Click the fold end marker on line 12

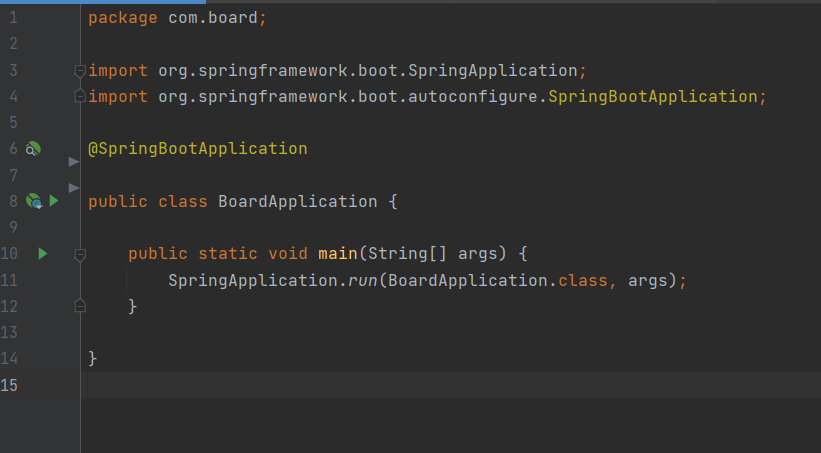point(80,305)
